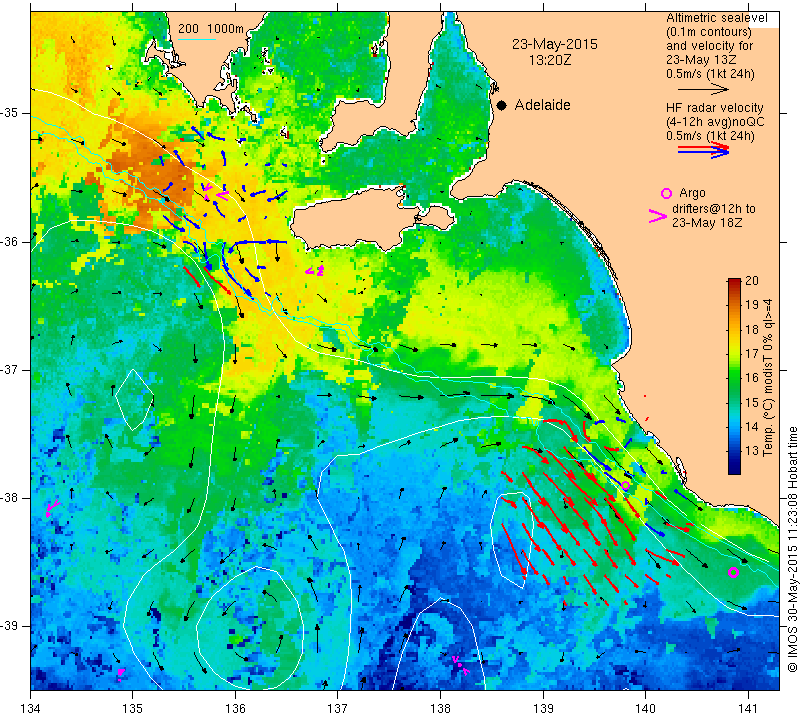Viewport: 800px width, 720px height.
Task: Click the '17' tick on temperature scale
Action: point(752,354)
